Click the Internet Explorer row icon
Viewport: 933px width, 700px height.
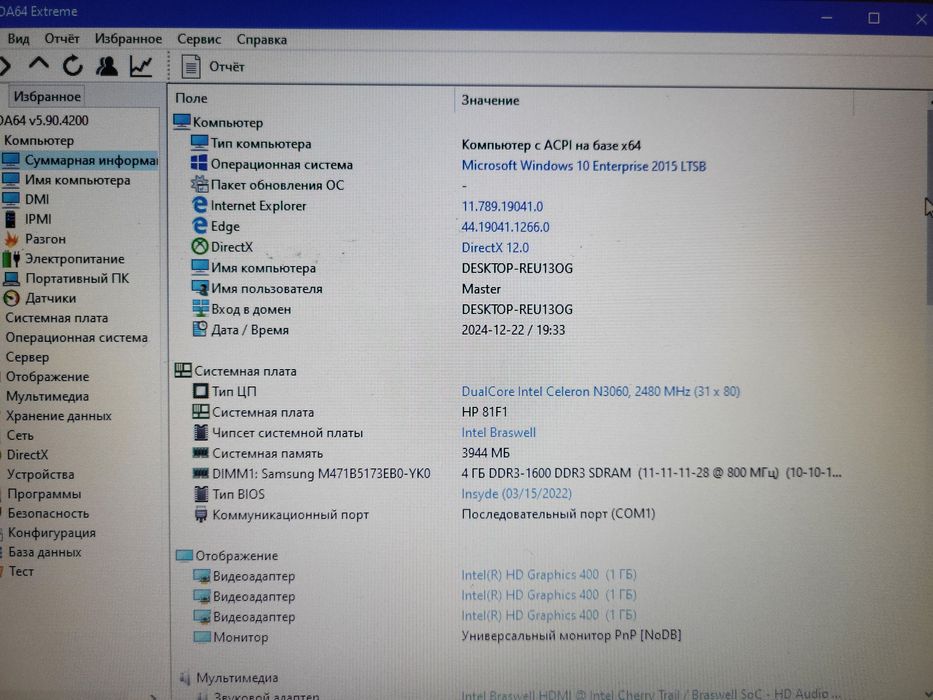click(x=200, y=205)
